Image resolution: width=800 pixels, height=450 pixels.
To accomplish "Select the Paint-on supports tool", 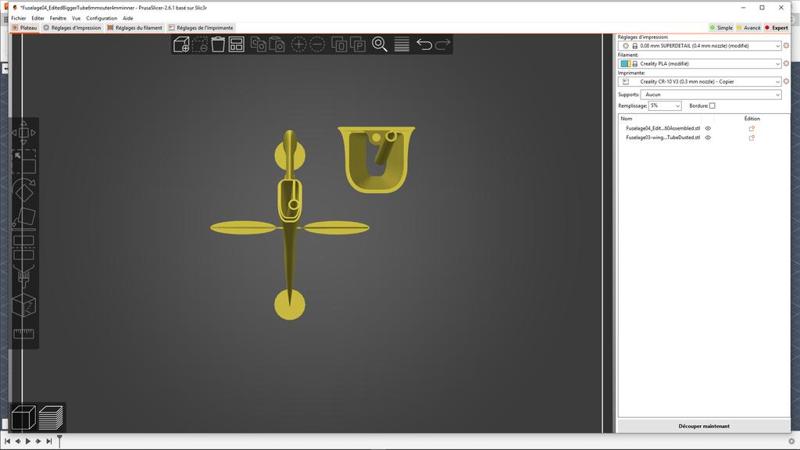I will click(23, 276).
